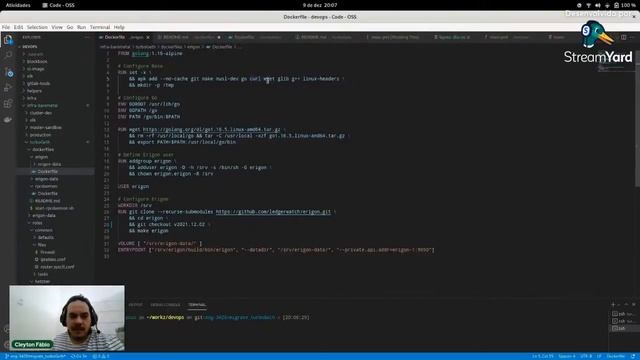The width and height of the screenshot is (640, 360).
Task: Open Dockerfile under erigon folder in tree
Action: (x=47, y=171)
